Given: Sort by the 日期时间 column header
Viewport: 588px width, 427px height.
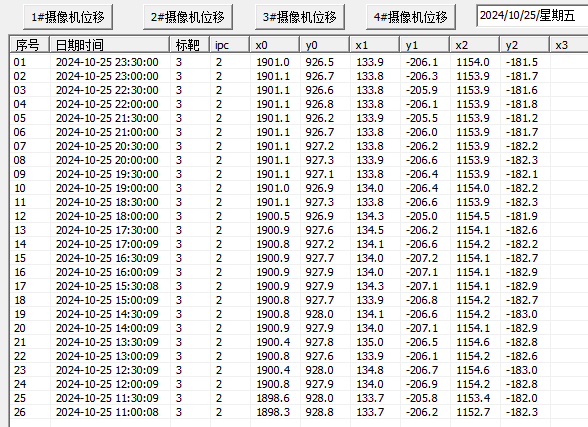Looking at the screenshot, I should click(x=109, y=45).
